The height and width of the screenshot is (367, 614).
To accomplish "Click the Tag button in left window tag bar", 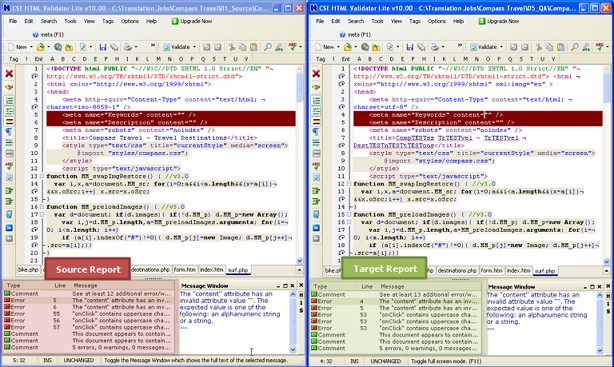I will click(x=13, y=59).
